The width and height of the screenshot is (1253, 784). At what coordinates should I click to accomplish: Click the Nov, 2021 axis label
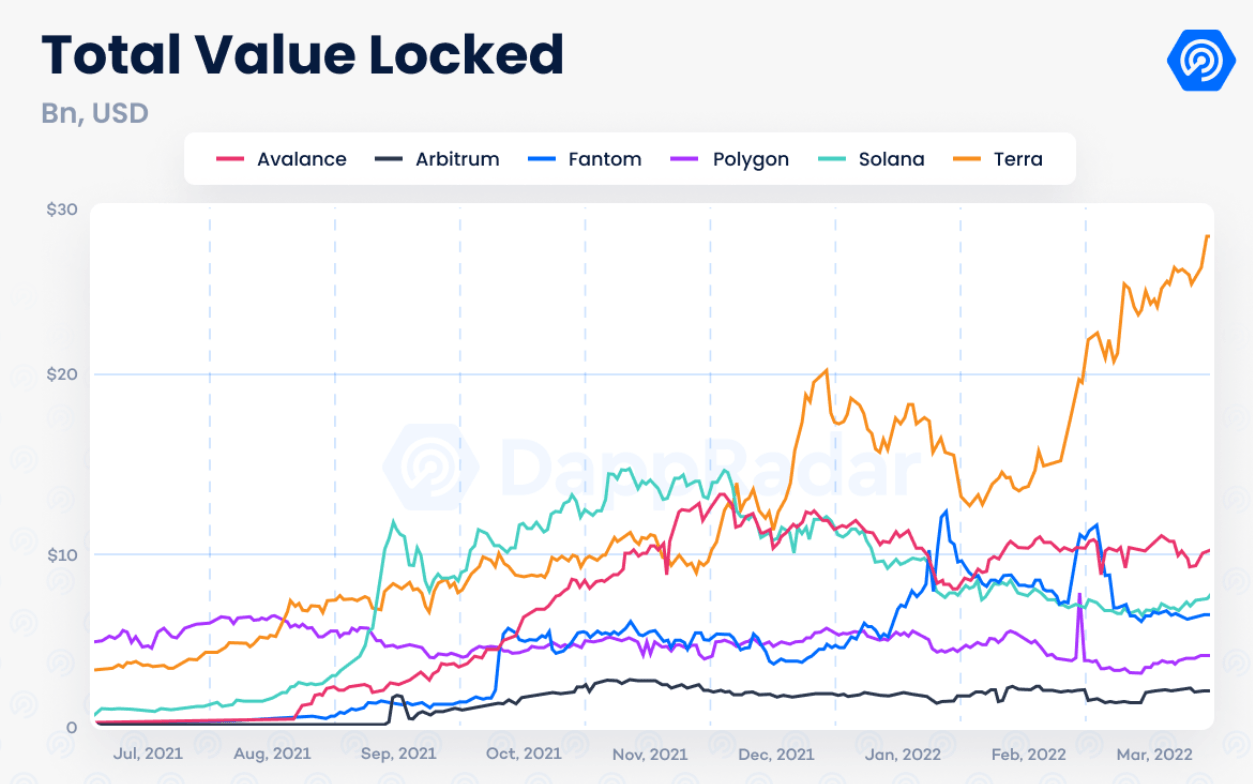tap(648, 753)
